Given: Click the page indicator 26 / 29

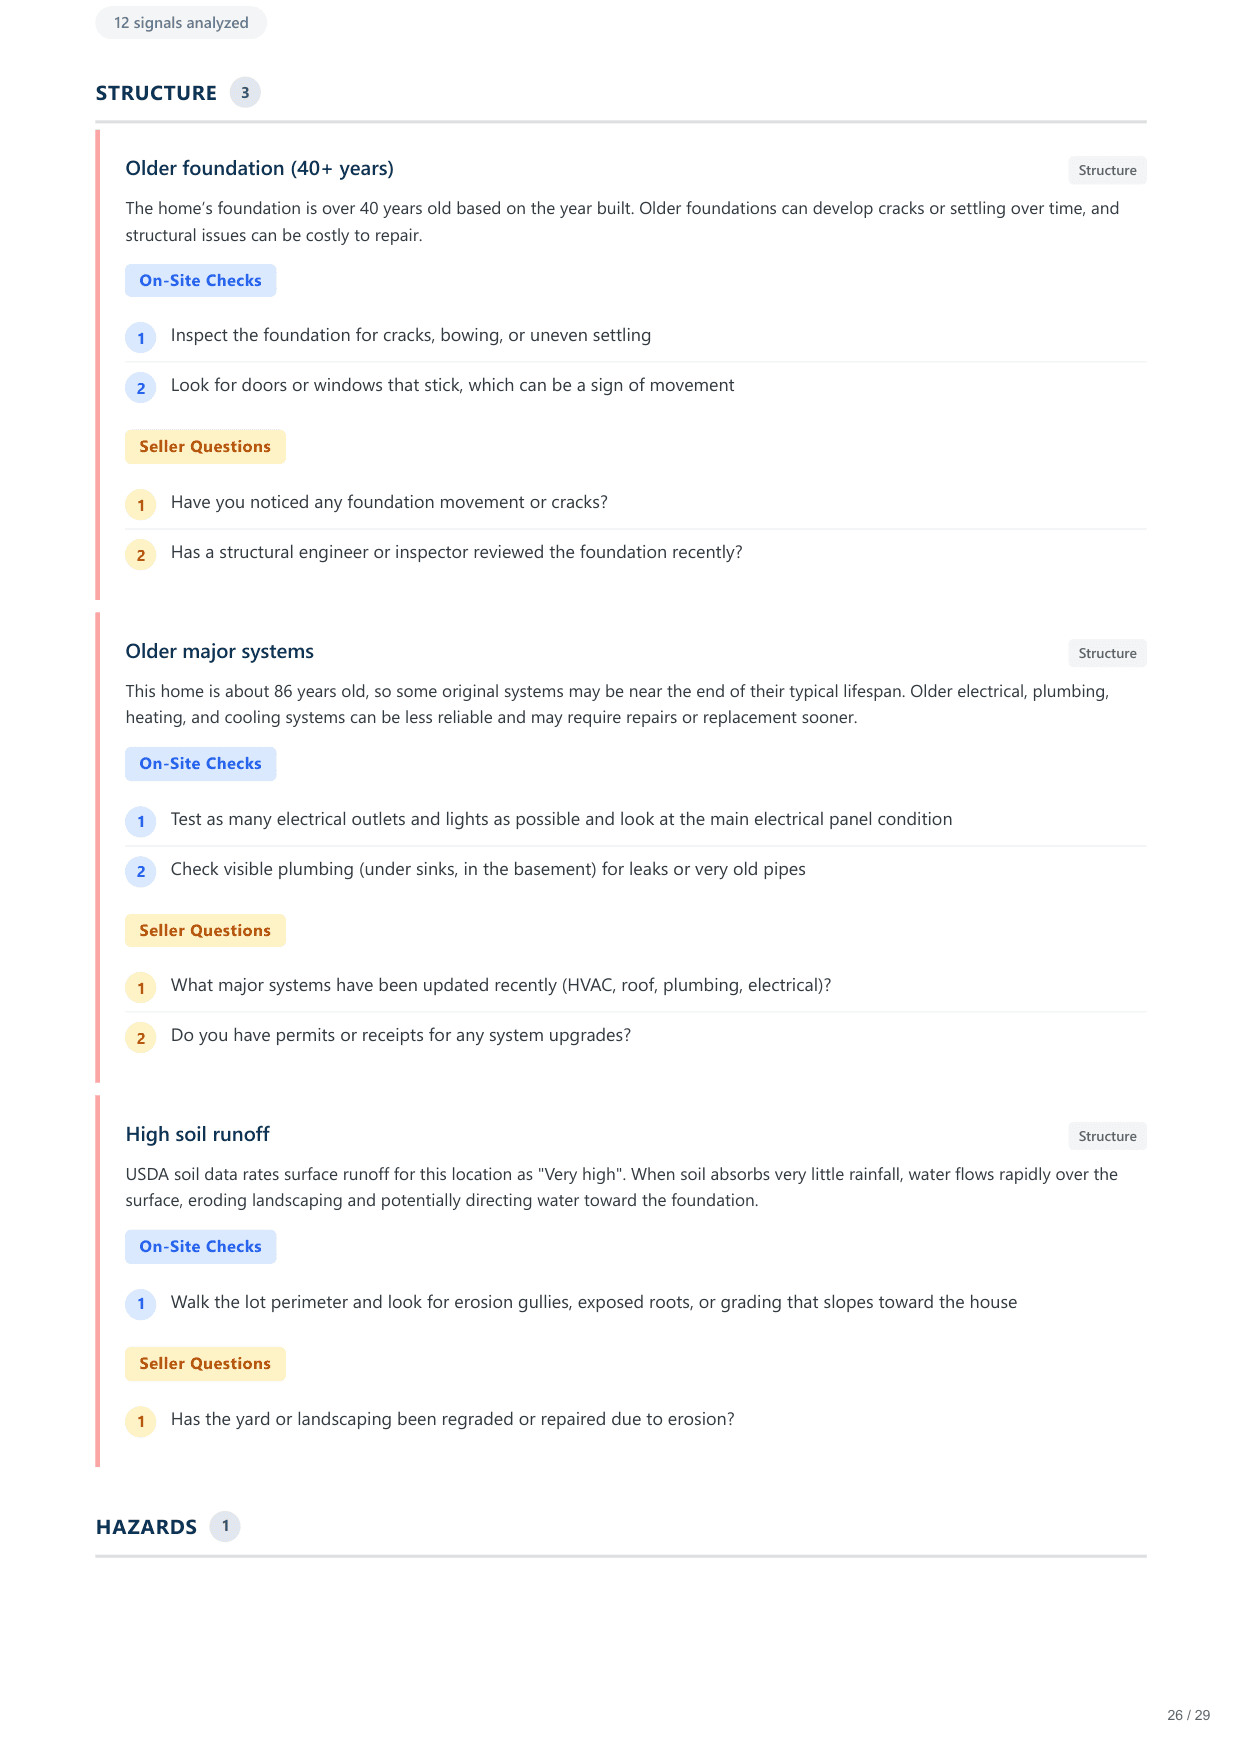Looking at the screenshot, I should pos(1188,1715).
